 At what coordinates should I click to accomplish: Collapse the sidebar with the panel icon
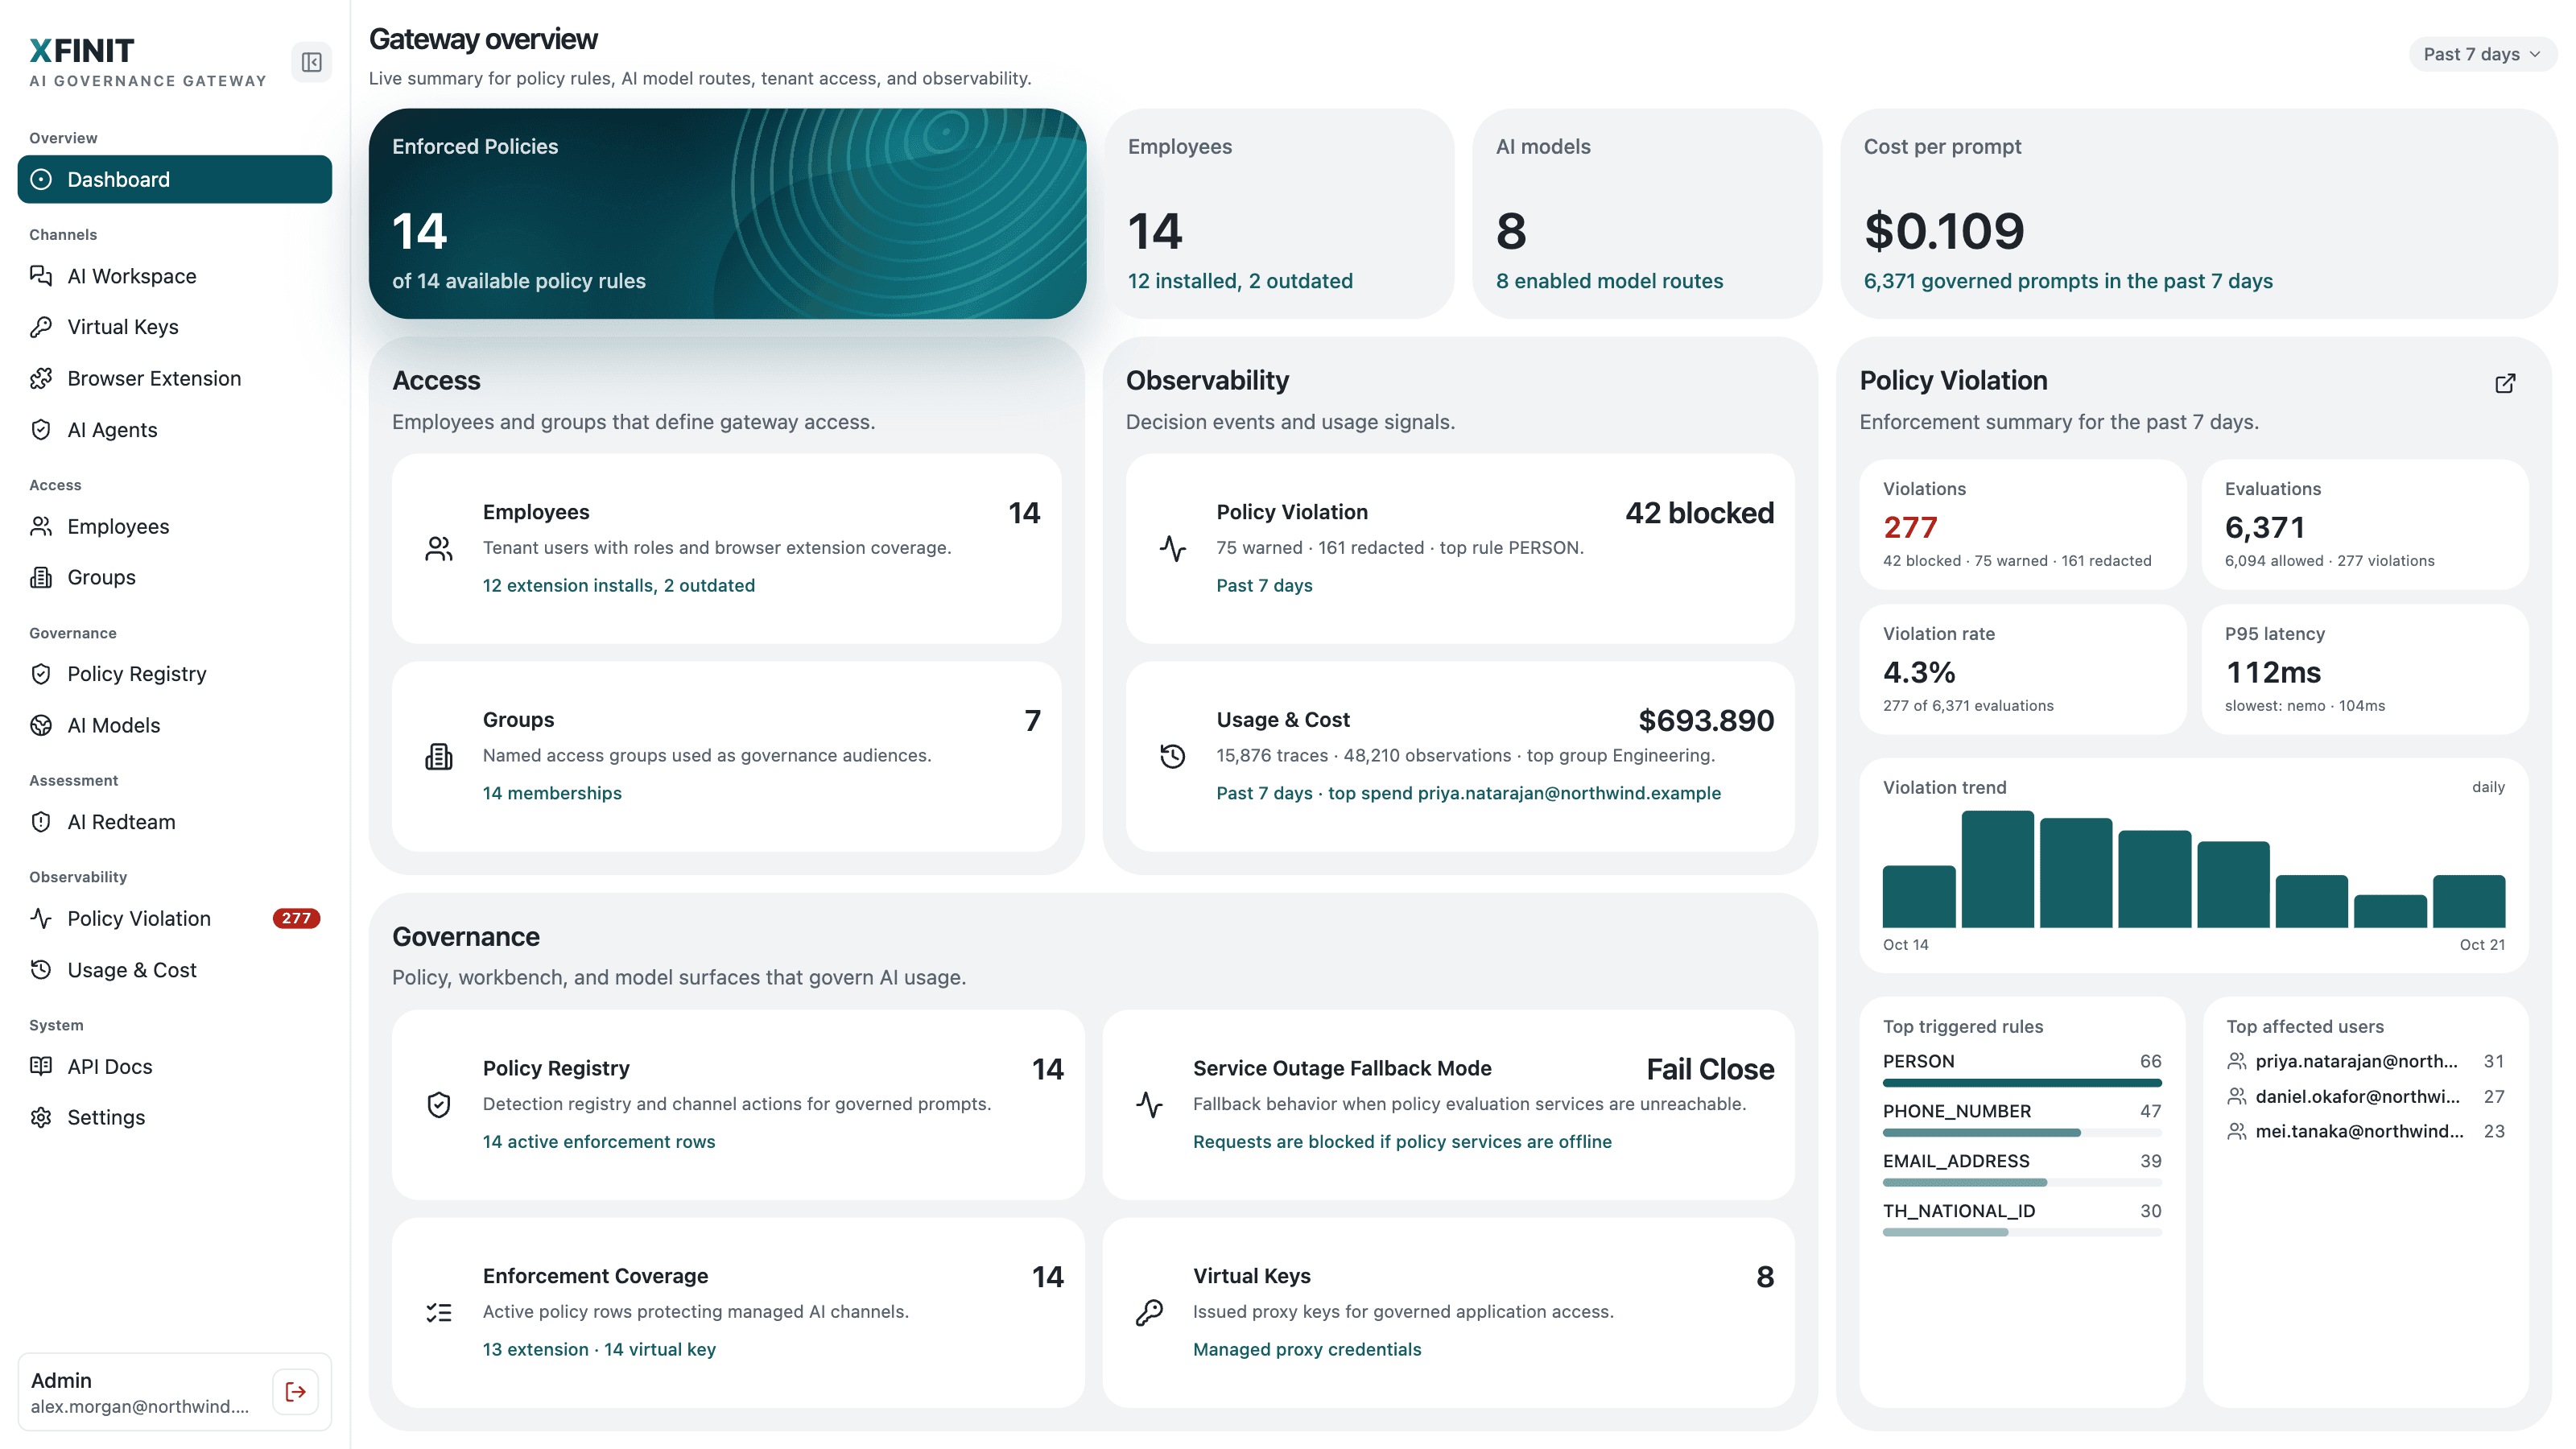pyautogui.click(x=311, y=62)
